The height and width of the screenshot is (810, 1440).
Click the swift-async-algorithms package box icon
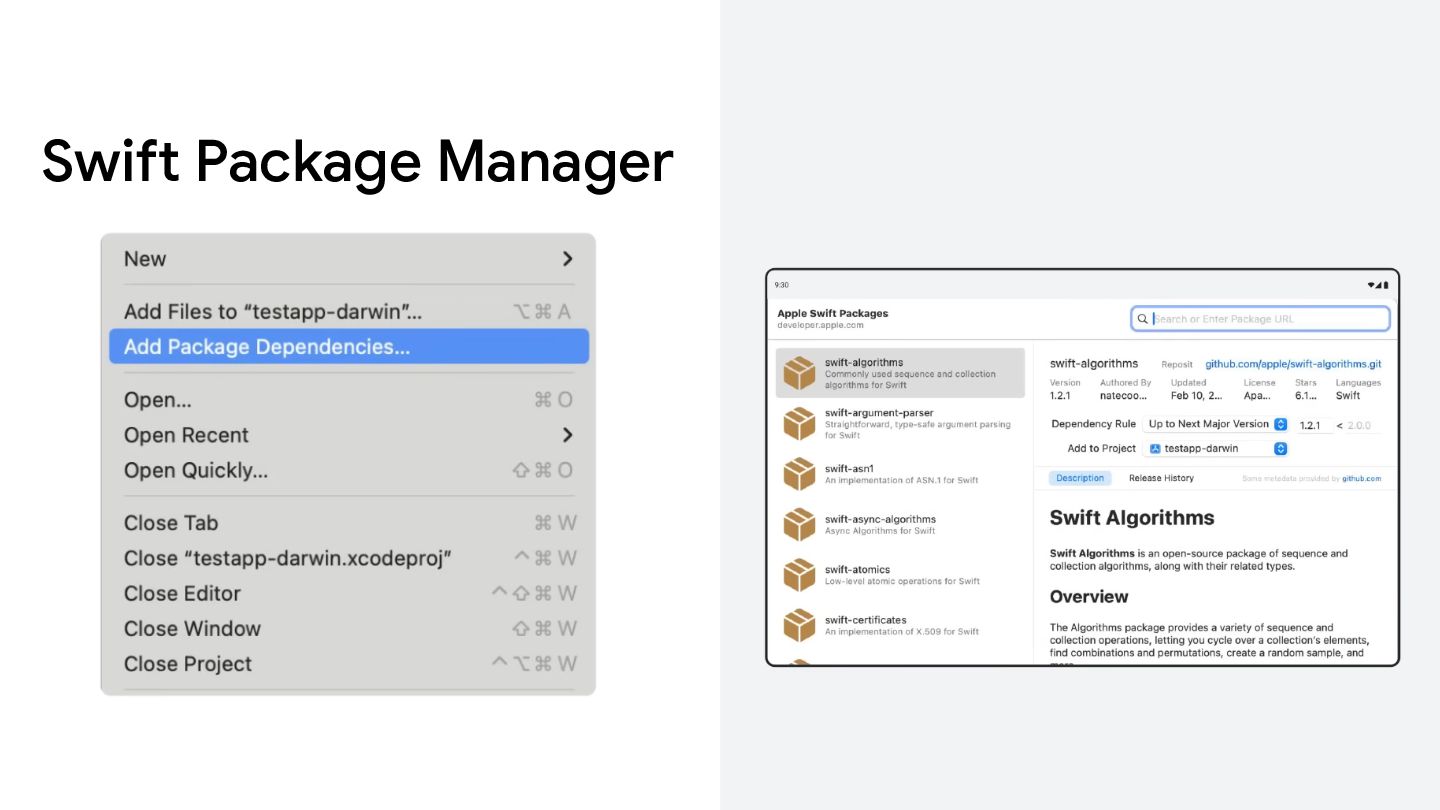pyautogui.click(x=799, y=524)
